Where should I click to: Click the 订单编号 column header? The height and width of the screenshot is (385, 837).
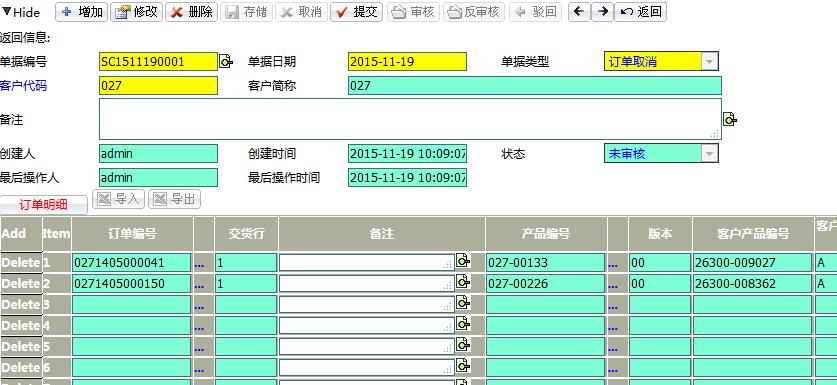[132, 233]
